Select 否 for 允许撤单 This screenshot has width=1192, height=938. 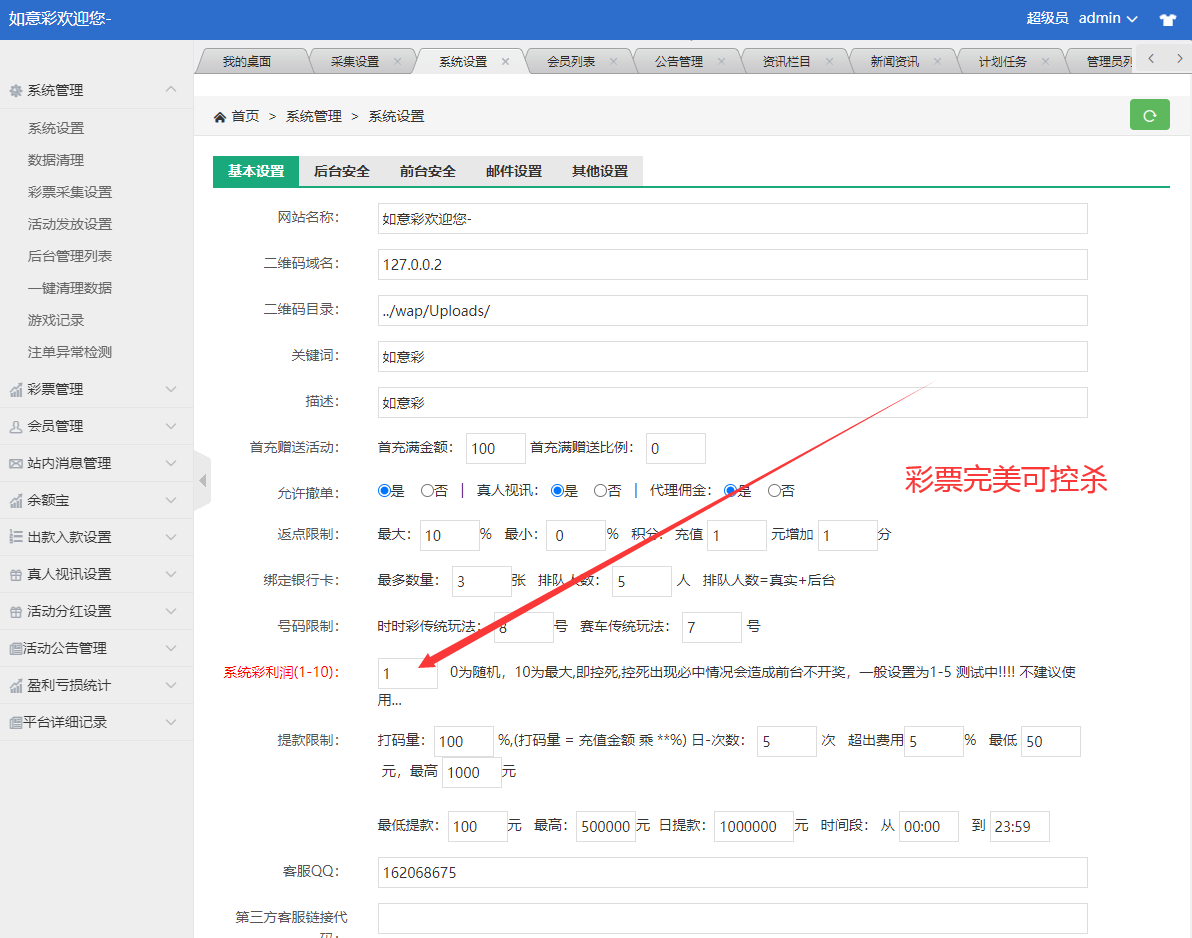427,491
